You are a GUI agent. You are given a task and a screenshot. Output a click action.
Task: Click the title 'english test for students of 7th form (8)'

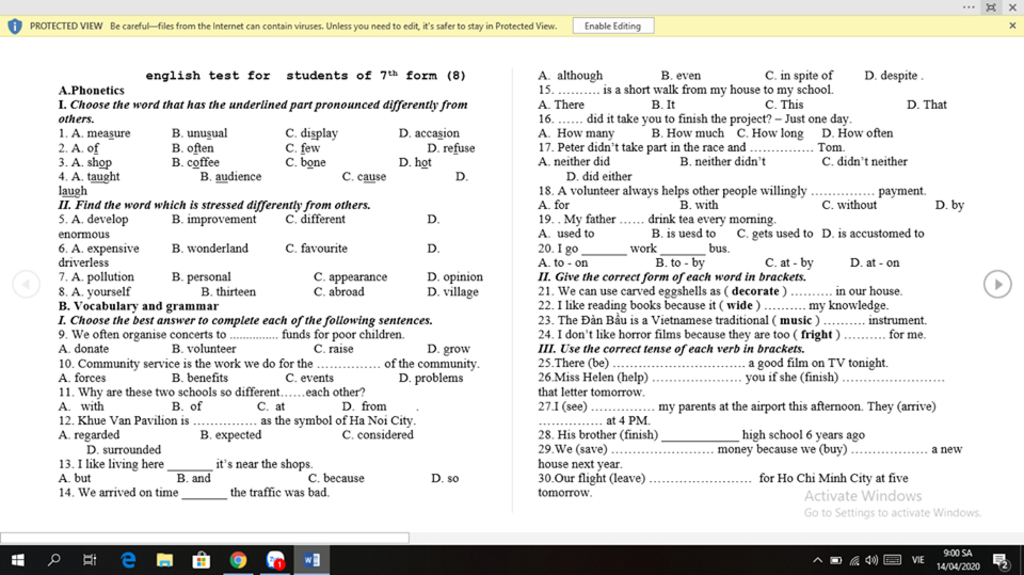pyautogui.click(x=305, y=75)
